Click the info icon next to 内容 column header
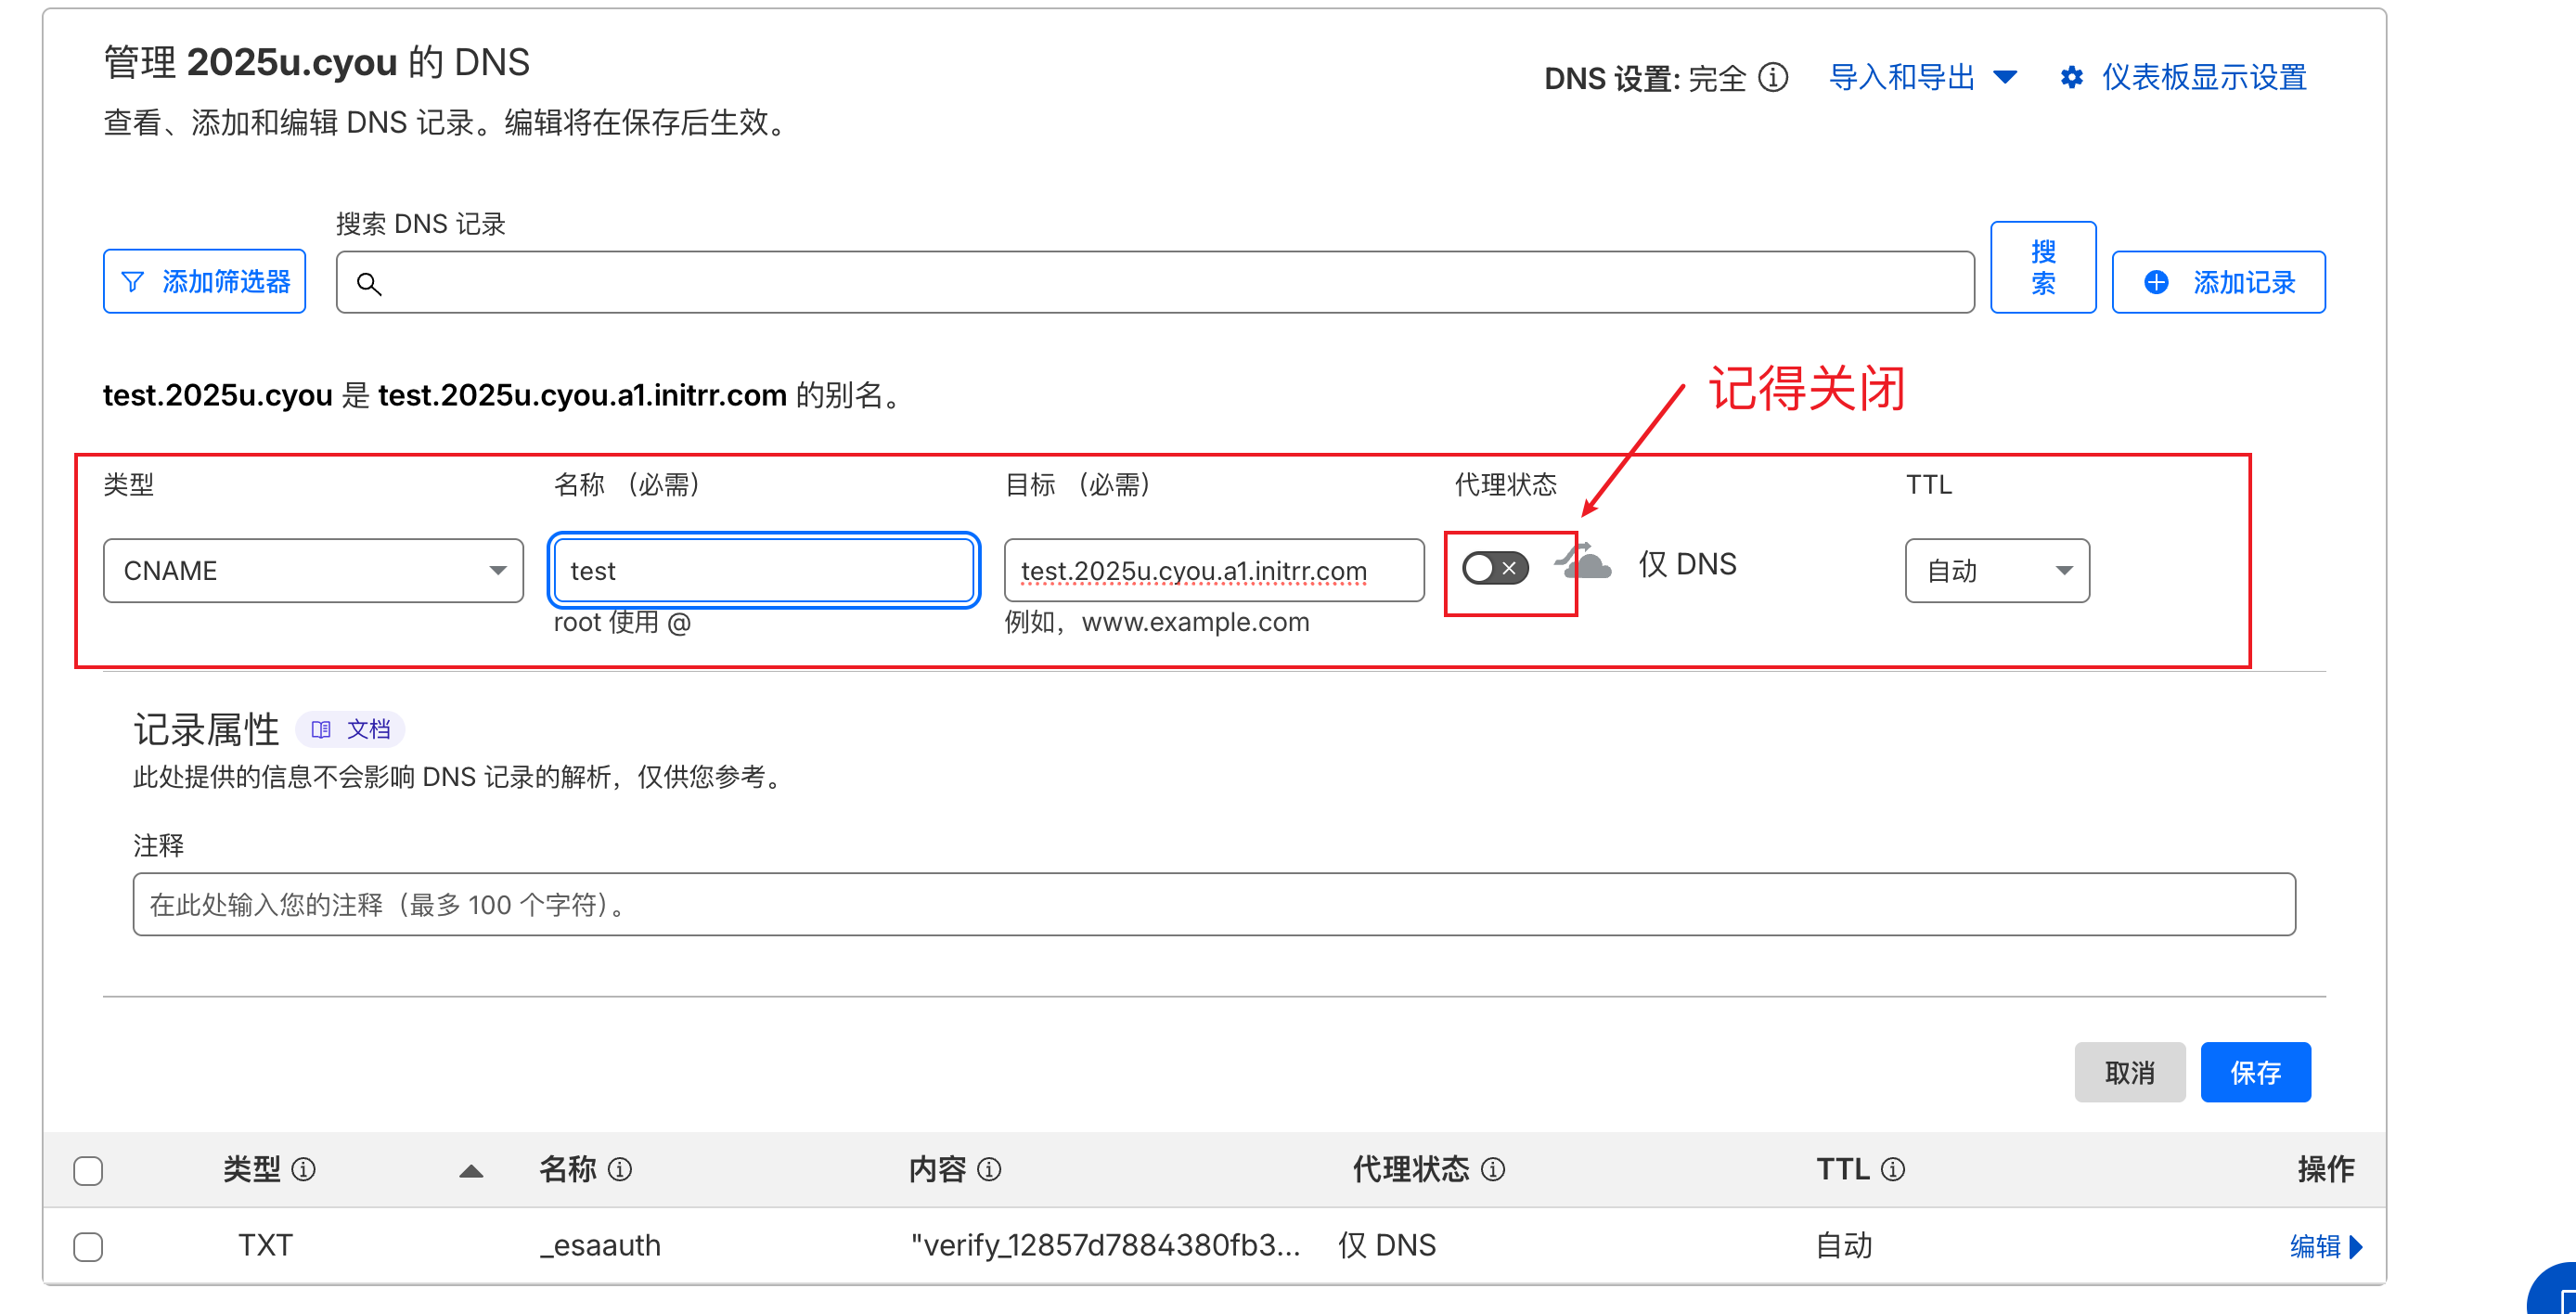2576x1314 pixels. tap(989, 1169)
